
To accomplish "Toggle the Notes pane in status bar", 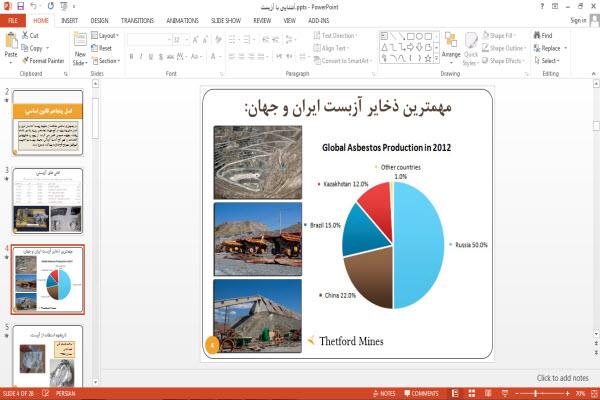I will 384,393.
